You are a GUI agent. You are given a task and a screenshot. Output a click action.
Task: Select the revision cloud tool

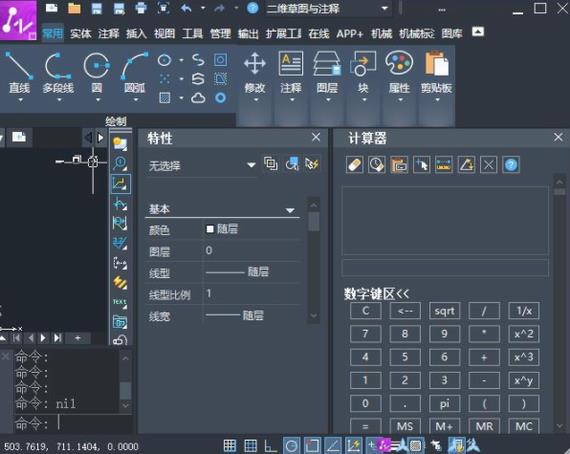[198, 98]
